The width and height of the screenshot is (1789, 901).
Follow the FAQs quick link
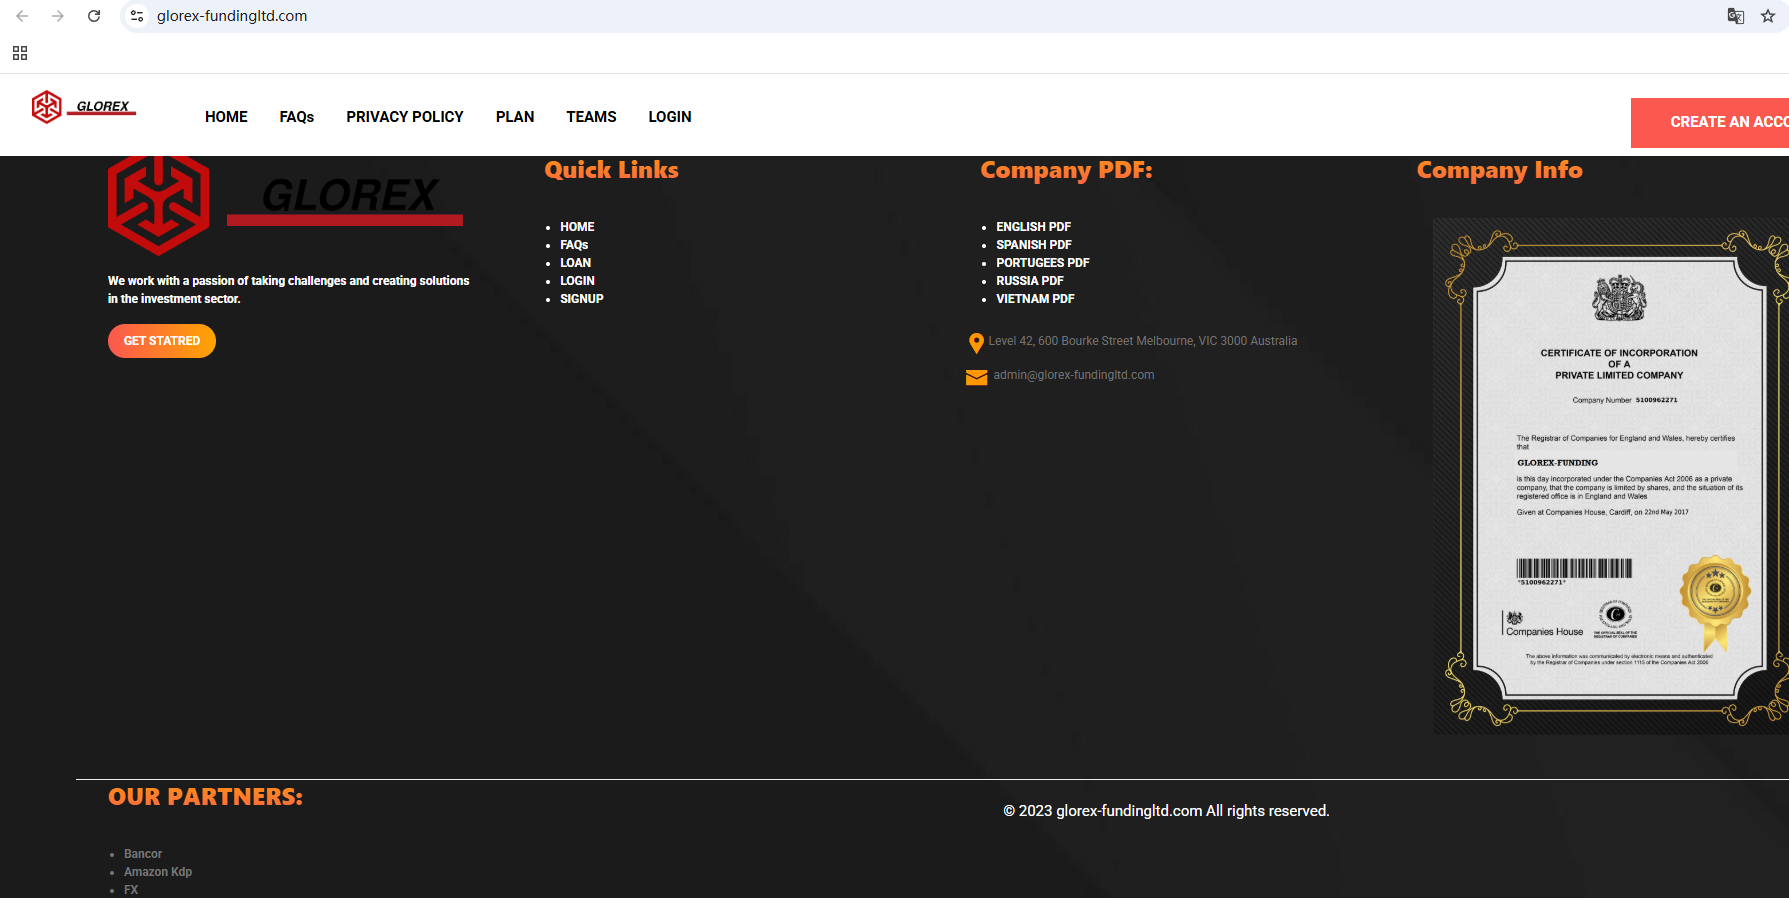pyautogui.click(x=574, y=245)
